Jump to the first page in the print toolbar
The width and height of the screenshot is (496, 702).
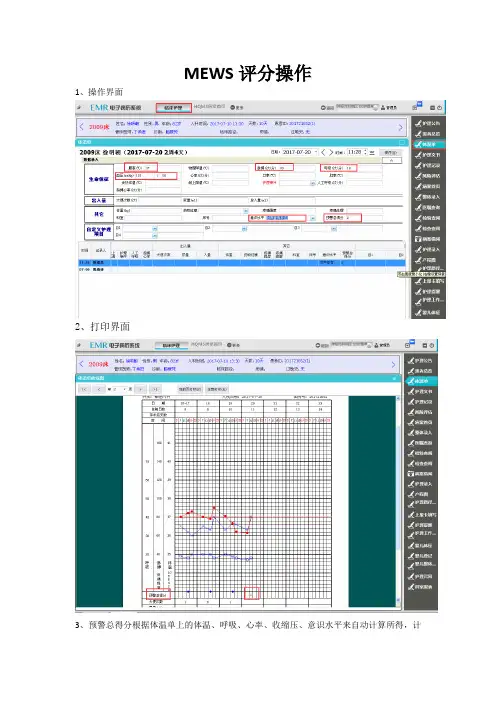pos(85,389)
